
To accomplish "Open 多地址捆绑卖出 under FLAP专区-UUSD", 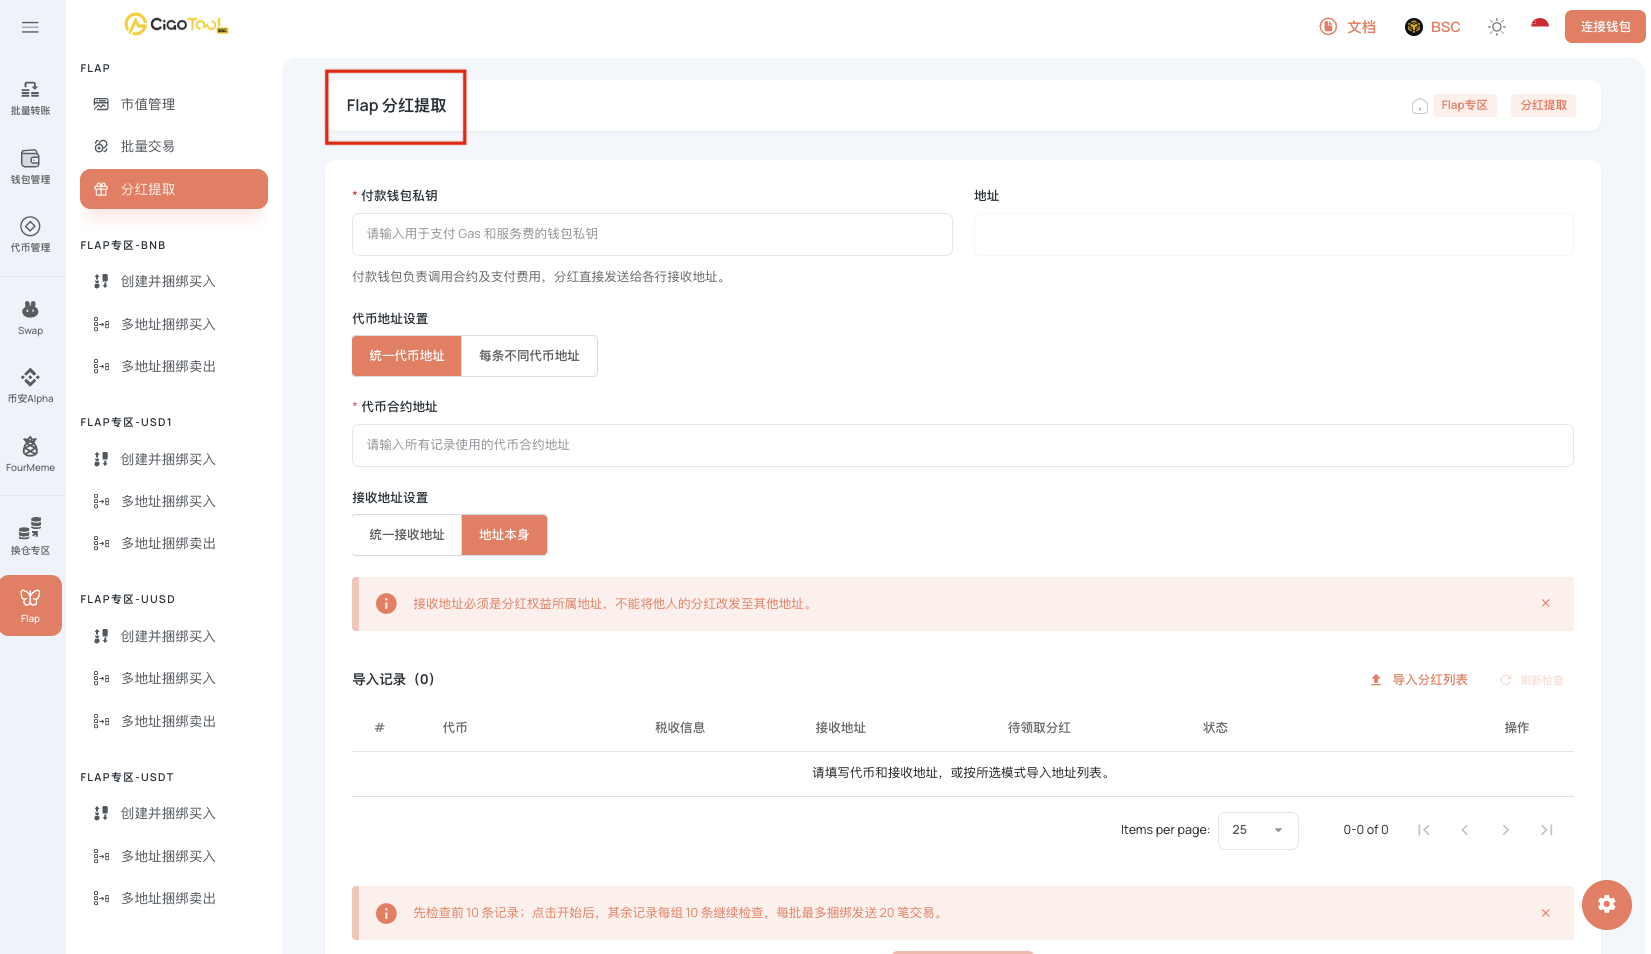I will (174, 721).
